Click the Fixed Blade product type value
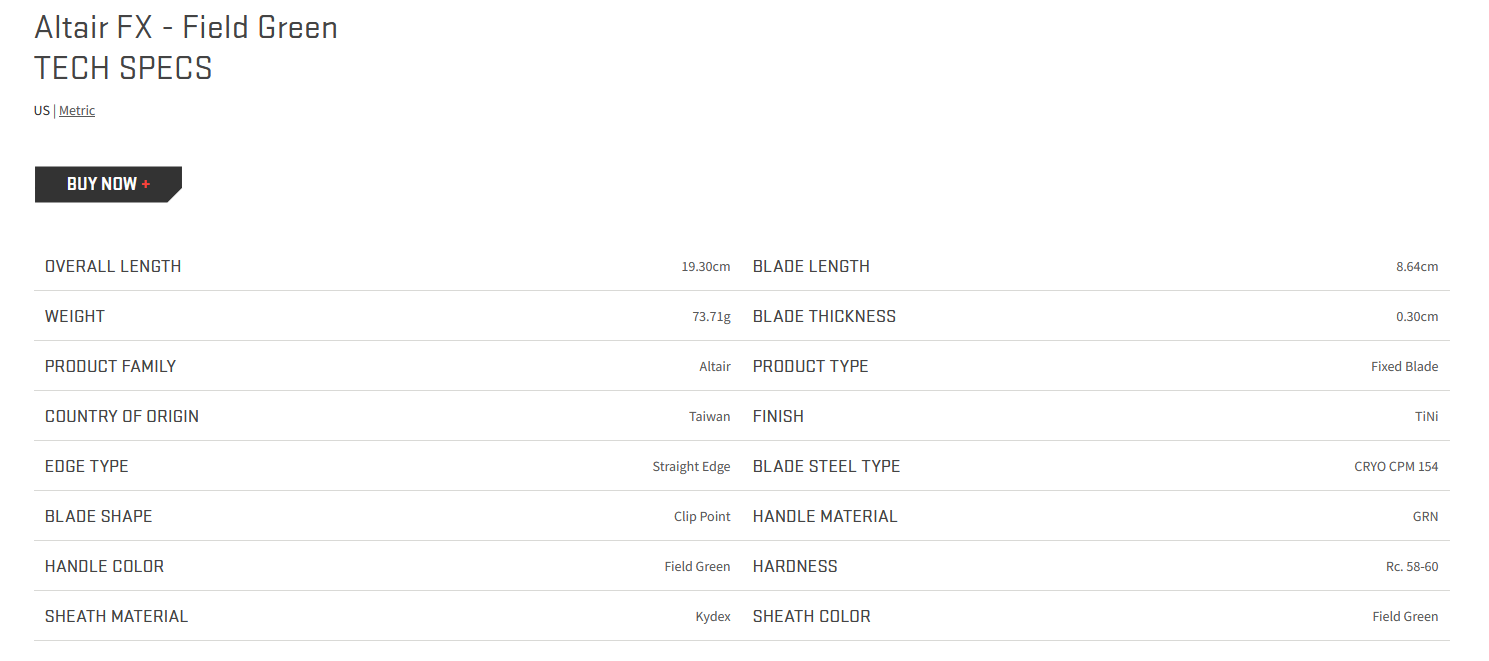1489x661 pixels. tap(1404, 367)
